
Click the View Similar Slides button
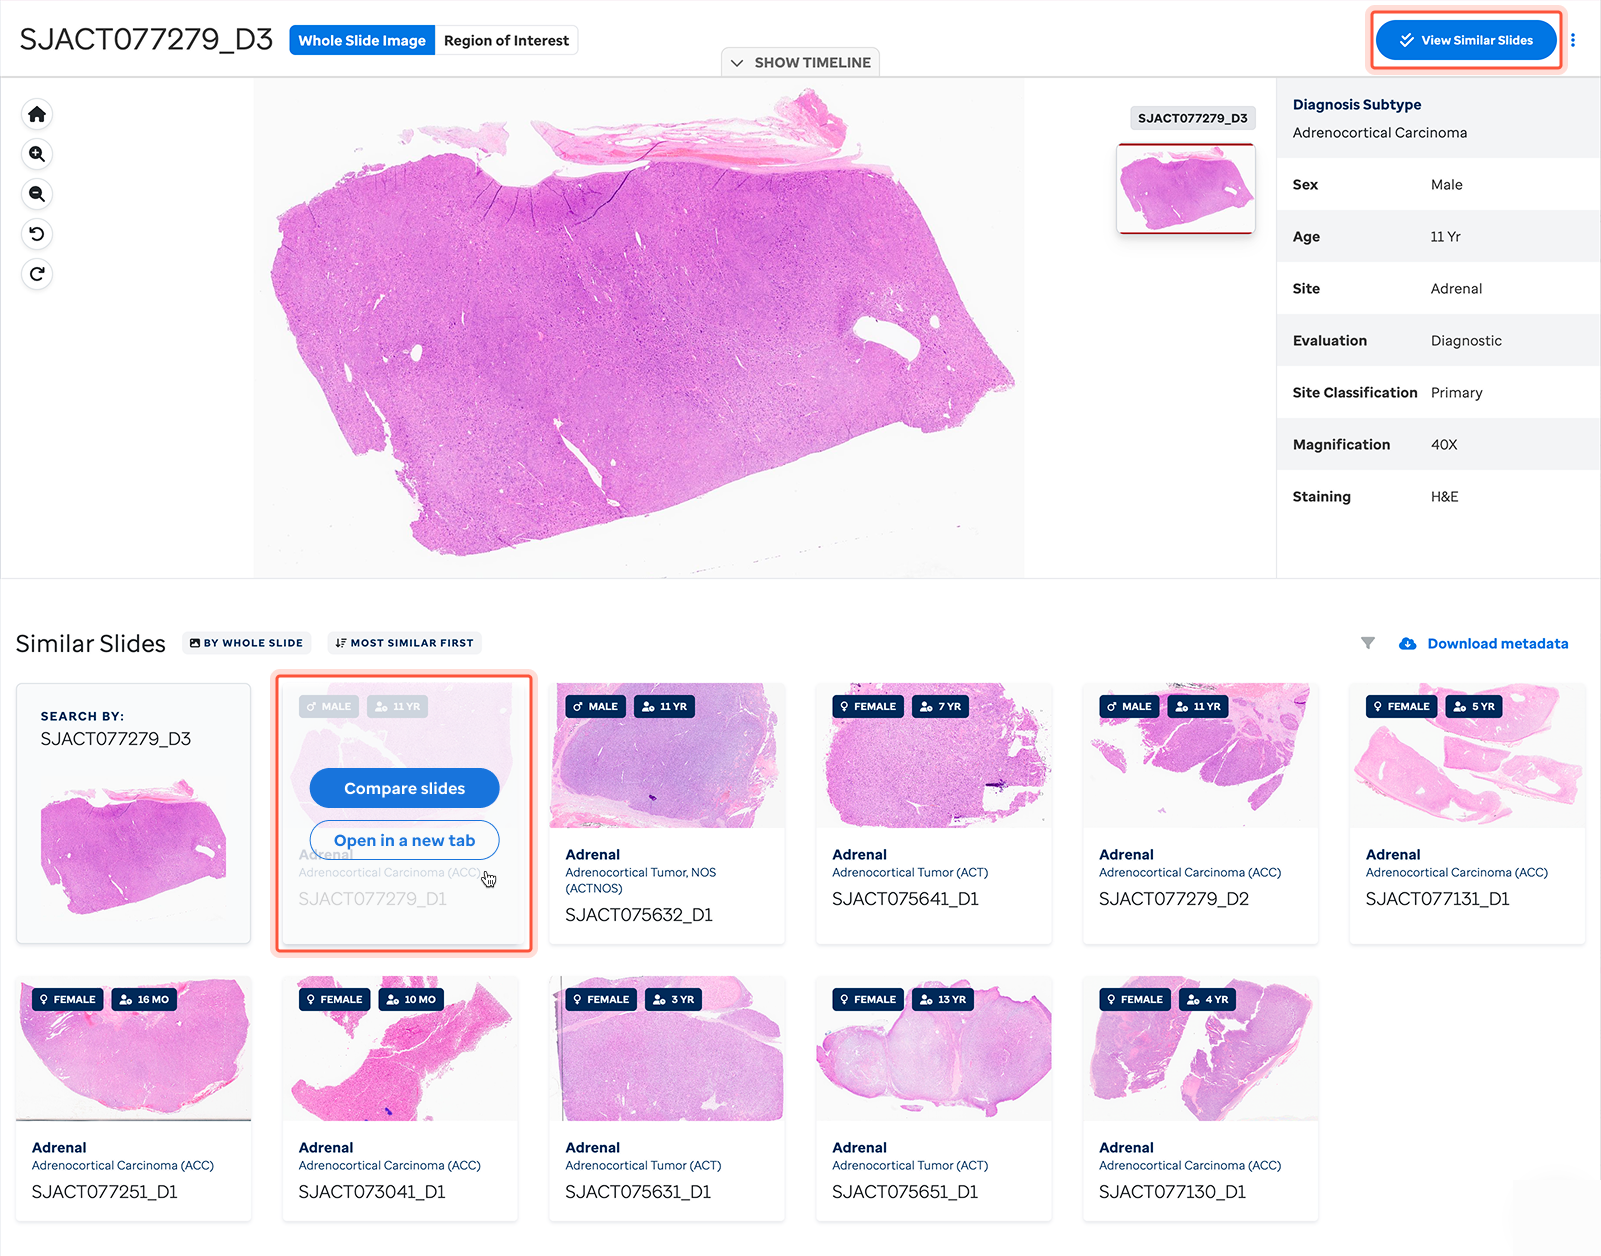click(x=1466, y=40)
